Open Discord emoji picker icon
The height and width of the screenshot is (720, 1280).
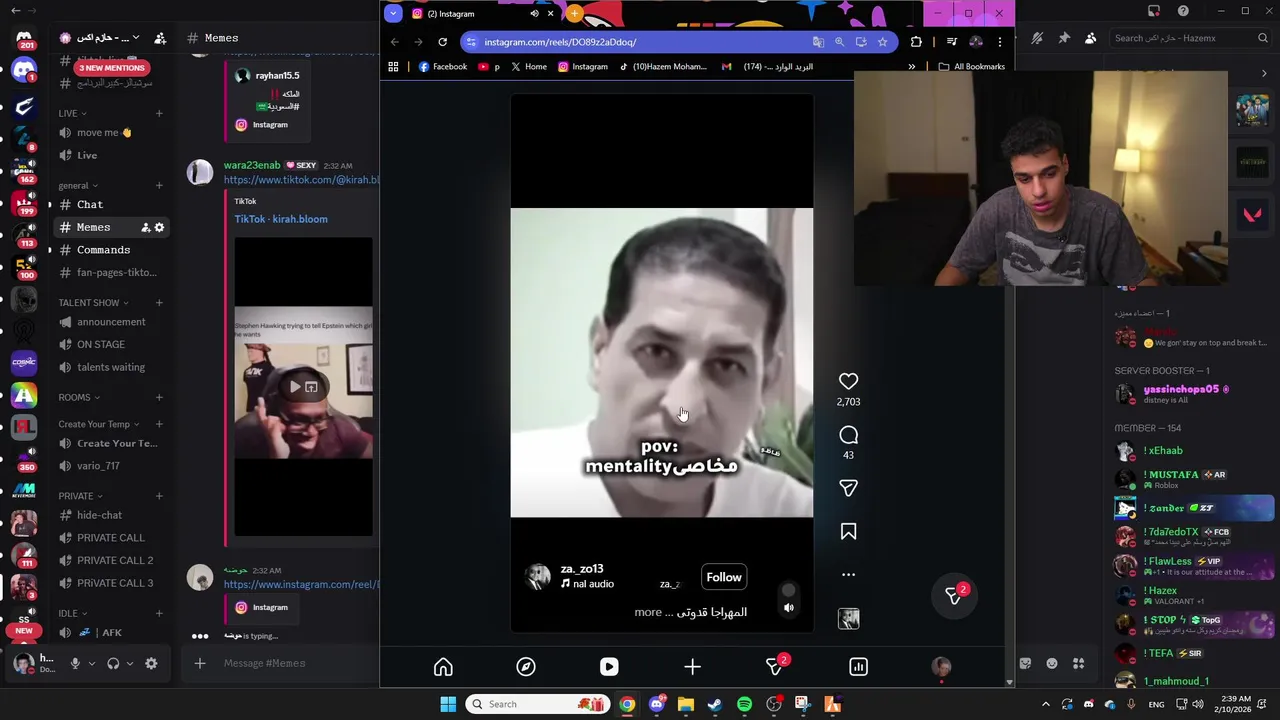point(1051,663)
